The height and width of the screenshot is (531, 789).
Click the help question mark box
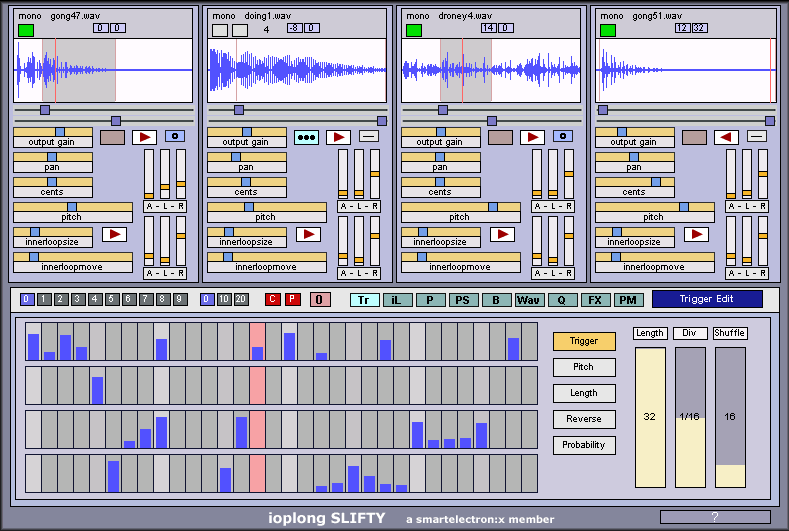point(714,517)
